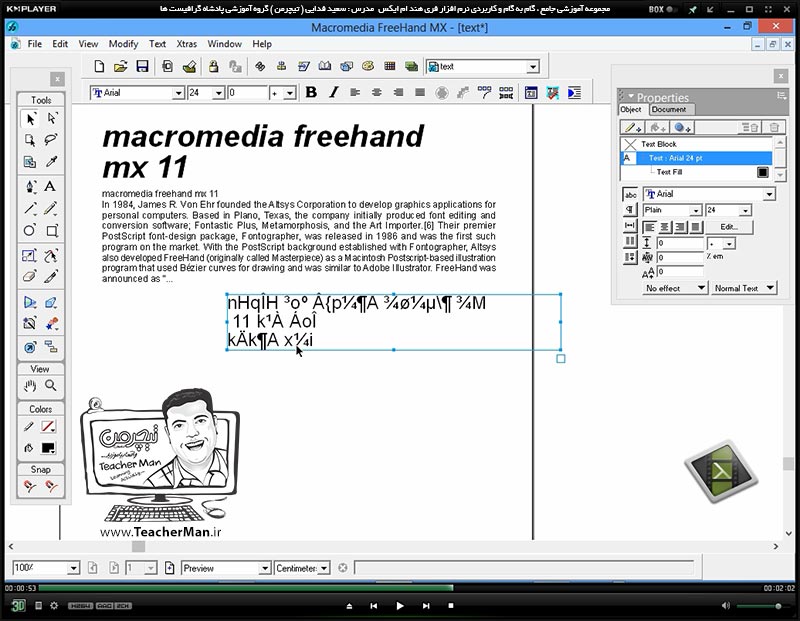Click the abc character settings button
Screen dimensions: 800x621
point(631,194)
